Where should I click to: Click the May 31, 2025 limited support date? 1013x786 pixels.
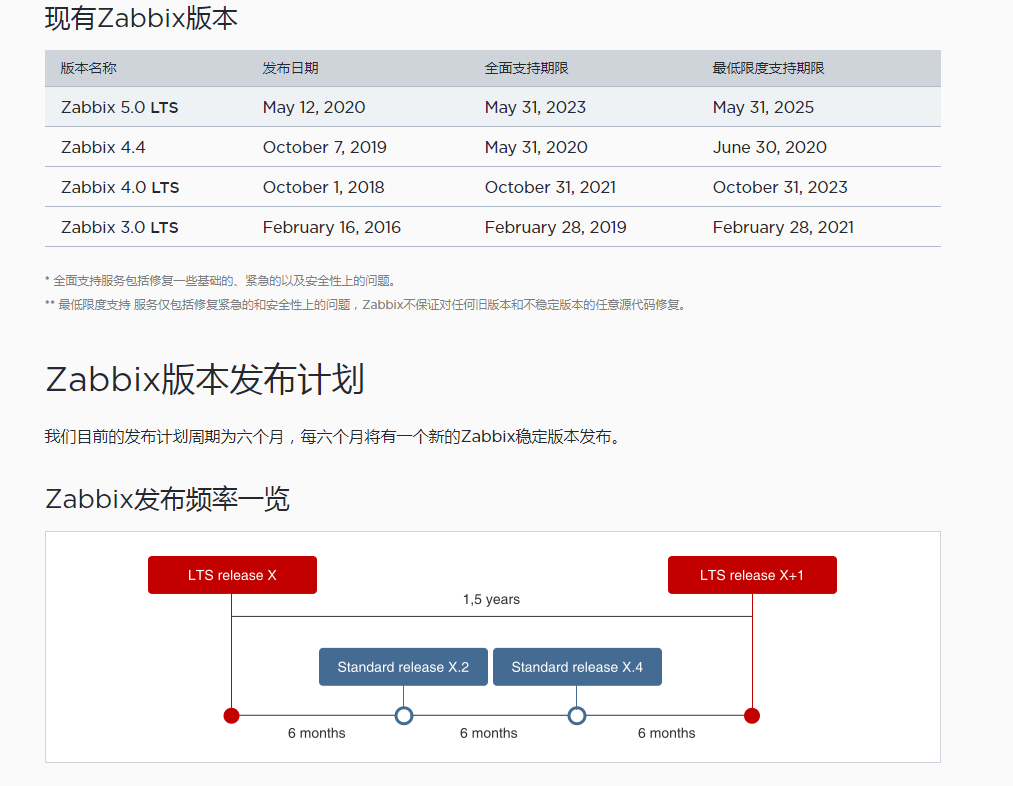coord(763,107)
